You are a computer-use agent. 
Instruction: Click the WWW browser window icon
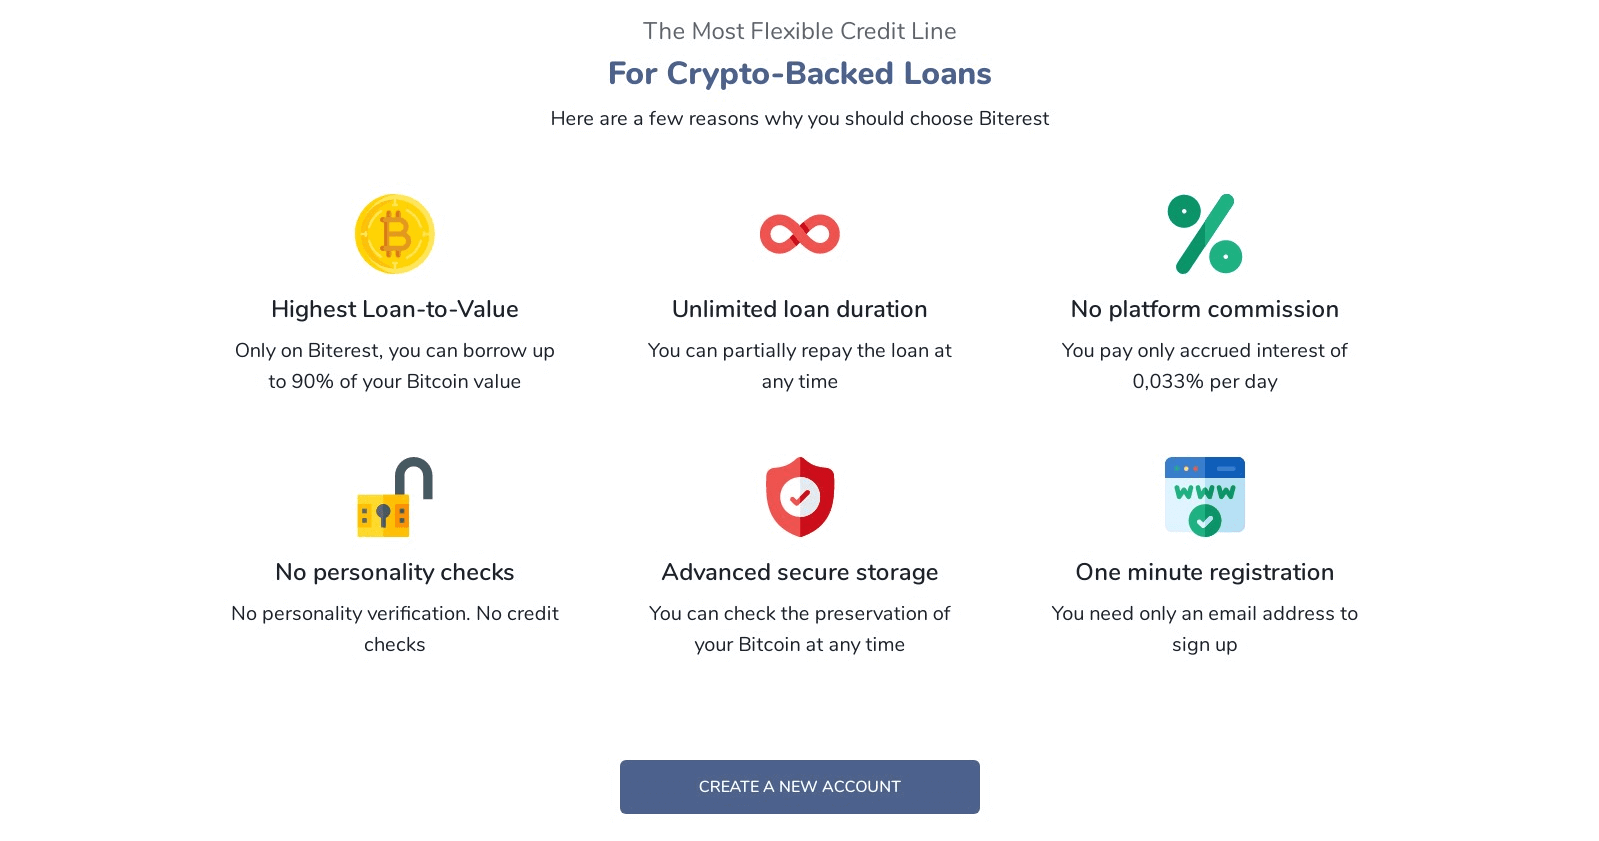click(1205, 497)
